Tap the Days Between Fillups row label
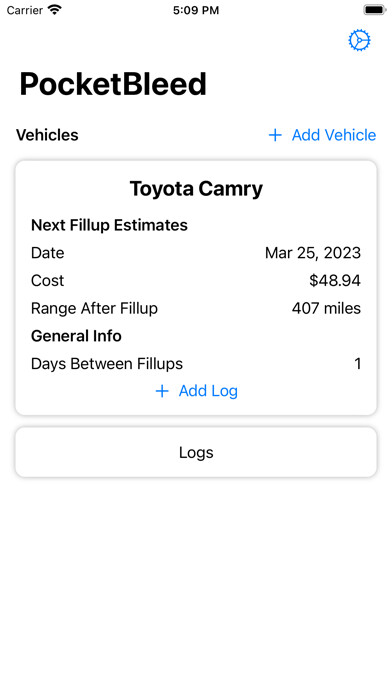This screenshot has height=696, width=392. 107,364
